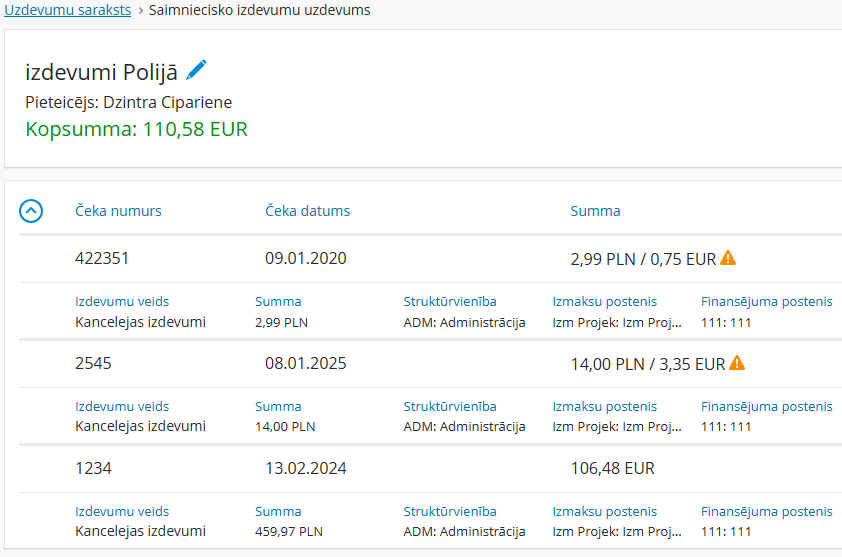Click date 09.01.2020 in first receipt
Screen dimensions: 842x557
point(305,258)
